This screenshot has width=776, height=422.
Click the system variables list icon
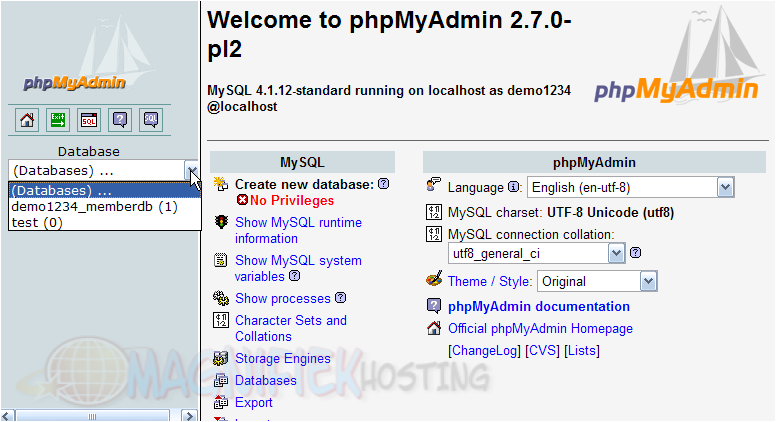(221, 260)
